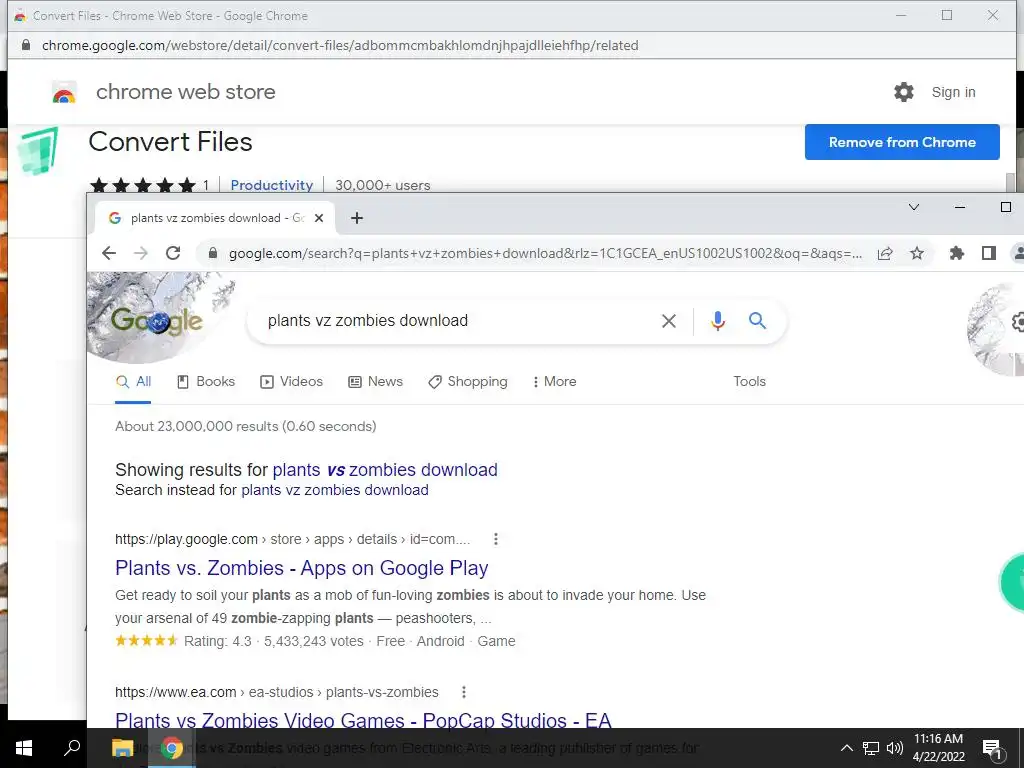
Task: Open Plants vs. Zombies - Apps on Google Play
Action: [x=302, y=568]
